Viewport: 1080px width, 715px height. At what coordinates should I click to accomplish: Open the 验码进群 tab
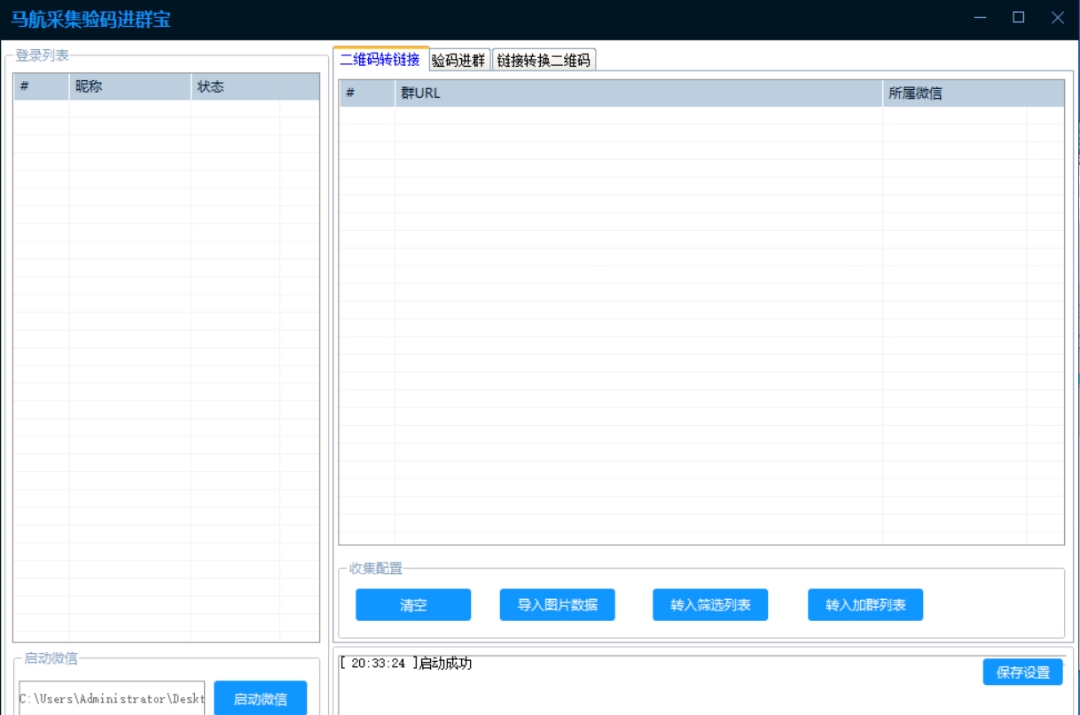point(459,61)
